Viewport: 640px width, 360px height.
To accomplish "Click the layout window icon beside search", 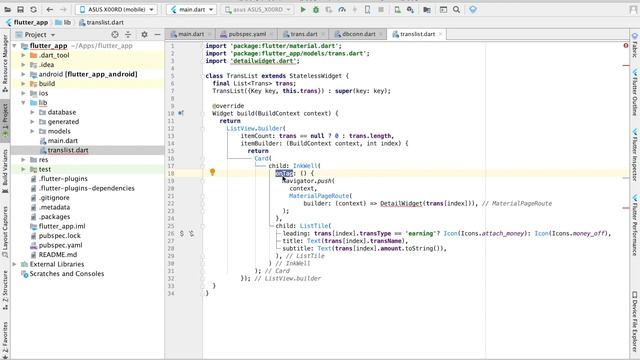I will (443, 9).
